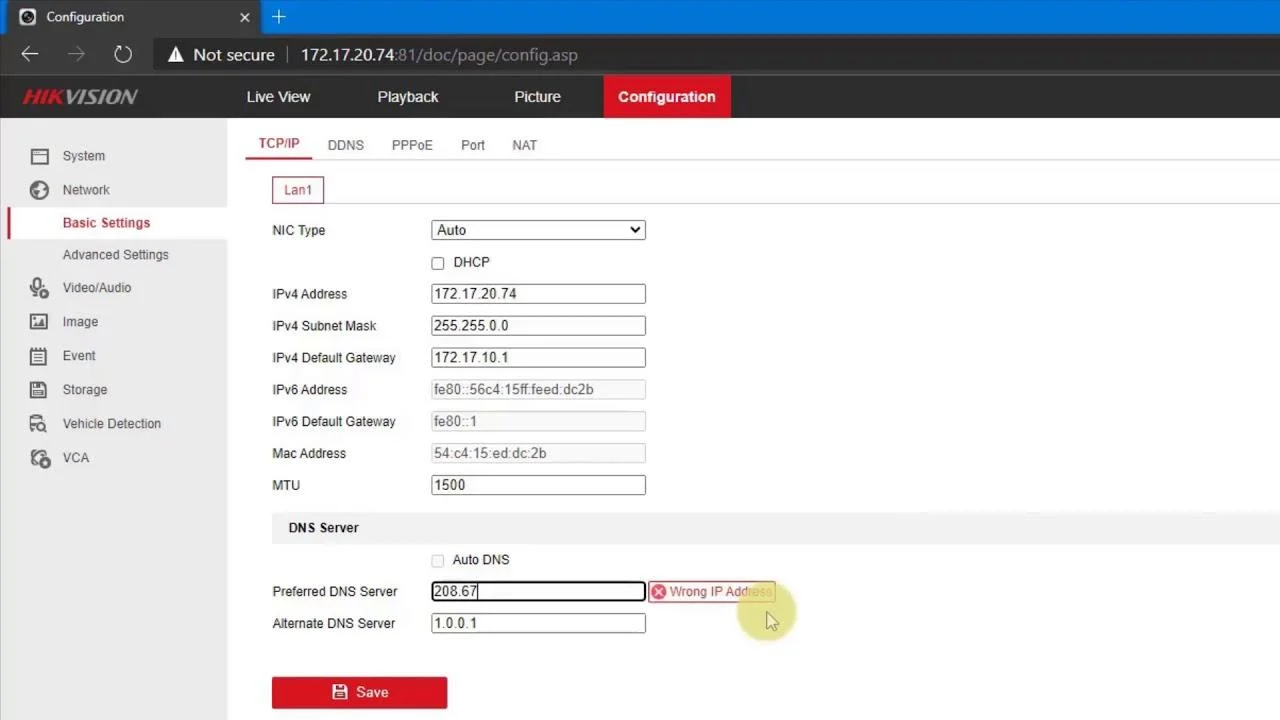This screenshot has height=720, width=1280.
Task: Click the floppy disk icon on Save button
Action: click(x=340, y=692)
